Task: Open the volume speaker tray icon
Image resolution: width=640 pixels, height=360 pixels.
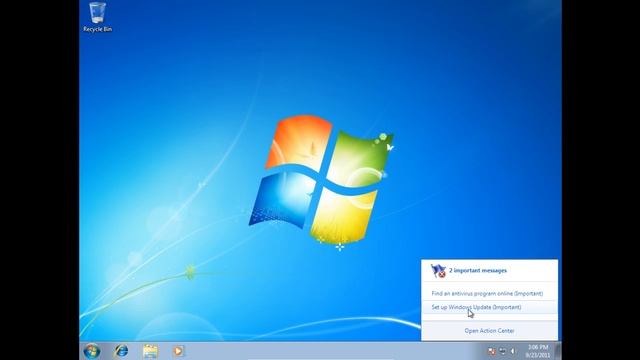Action: (x=513, y=351)
